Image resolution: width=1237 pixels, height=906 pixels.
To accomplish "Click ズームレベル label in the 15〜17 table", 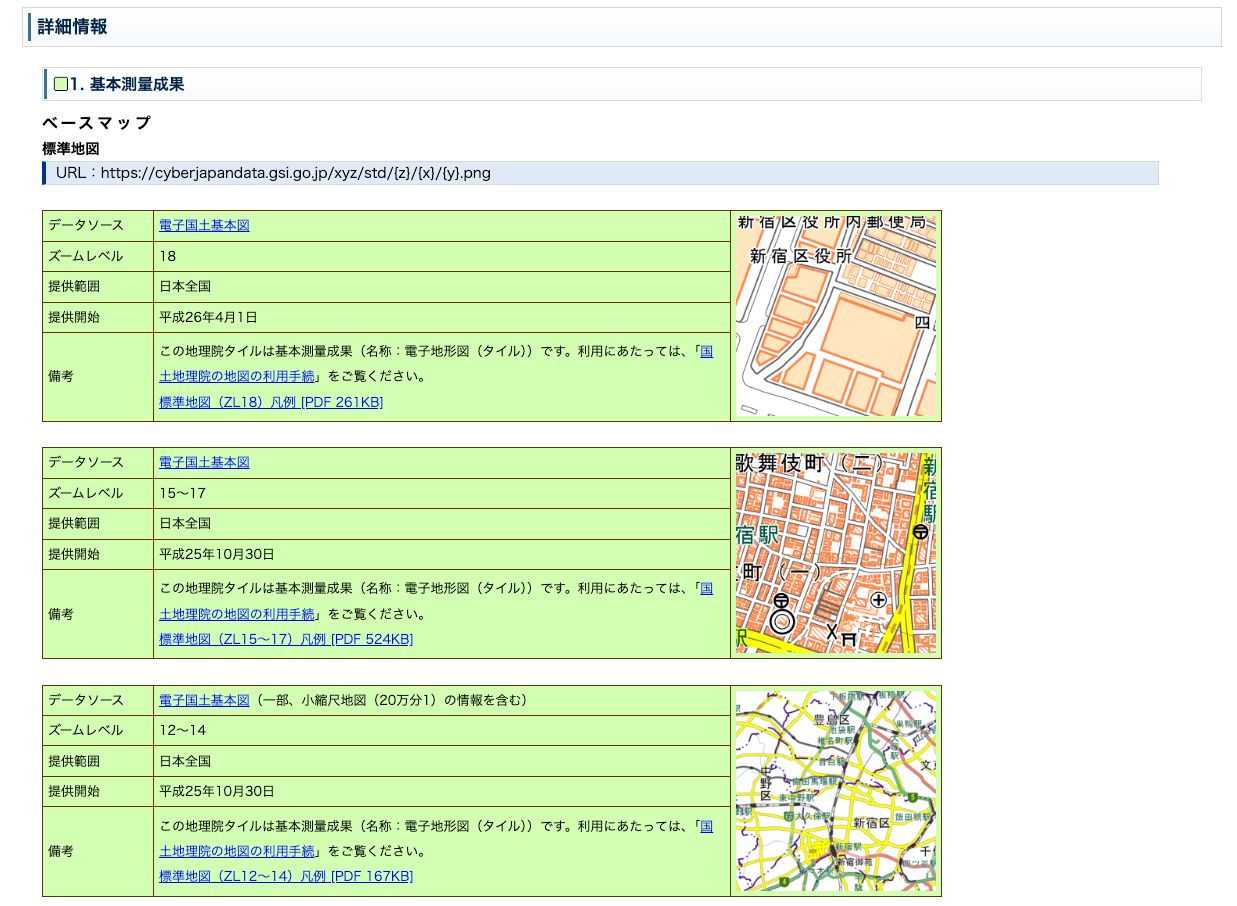I will (86, 493).
